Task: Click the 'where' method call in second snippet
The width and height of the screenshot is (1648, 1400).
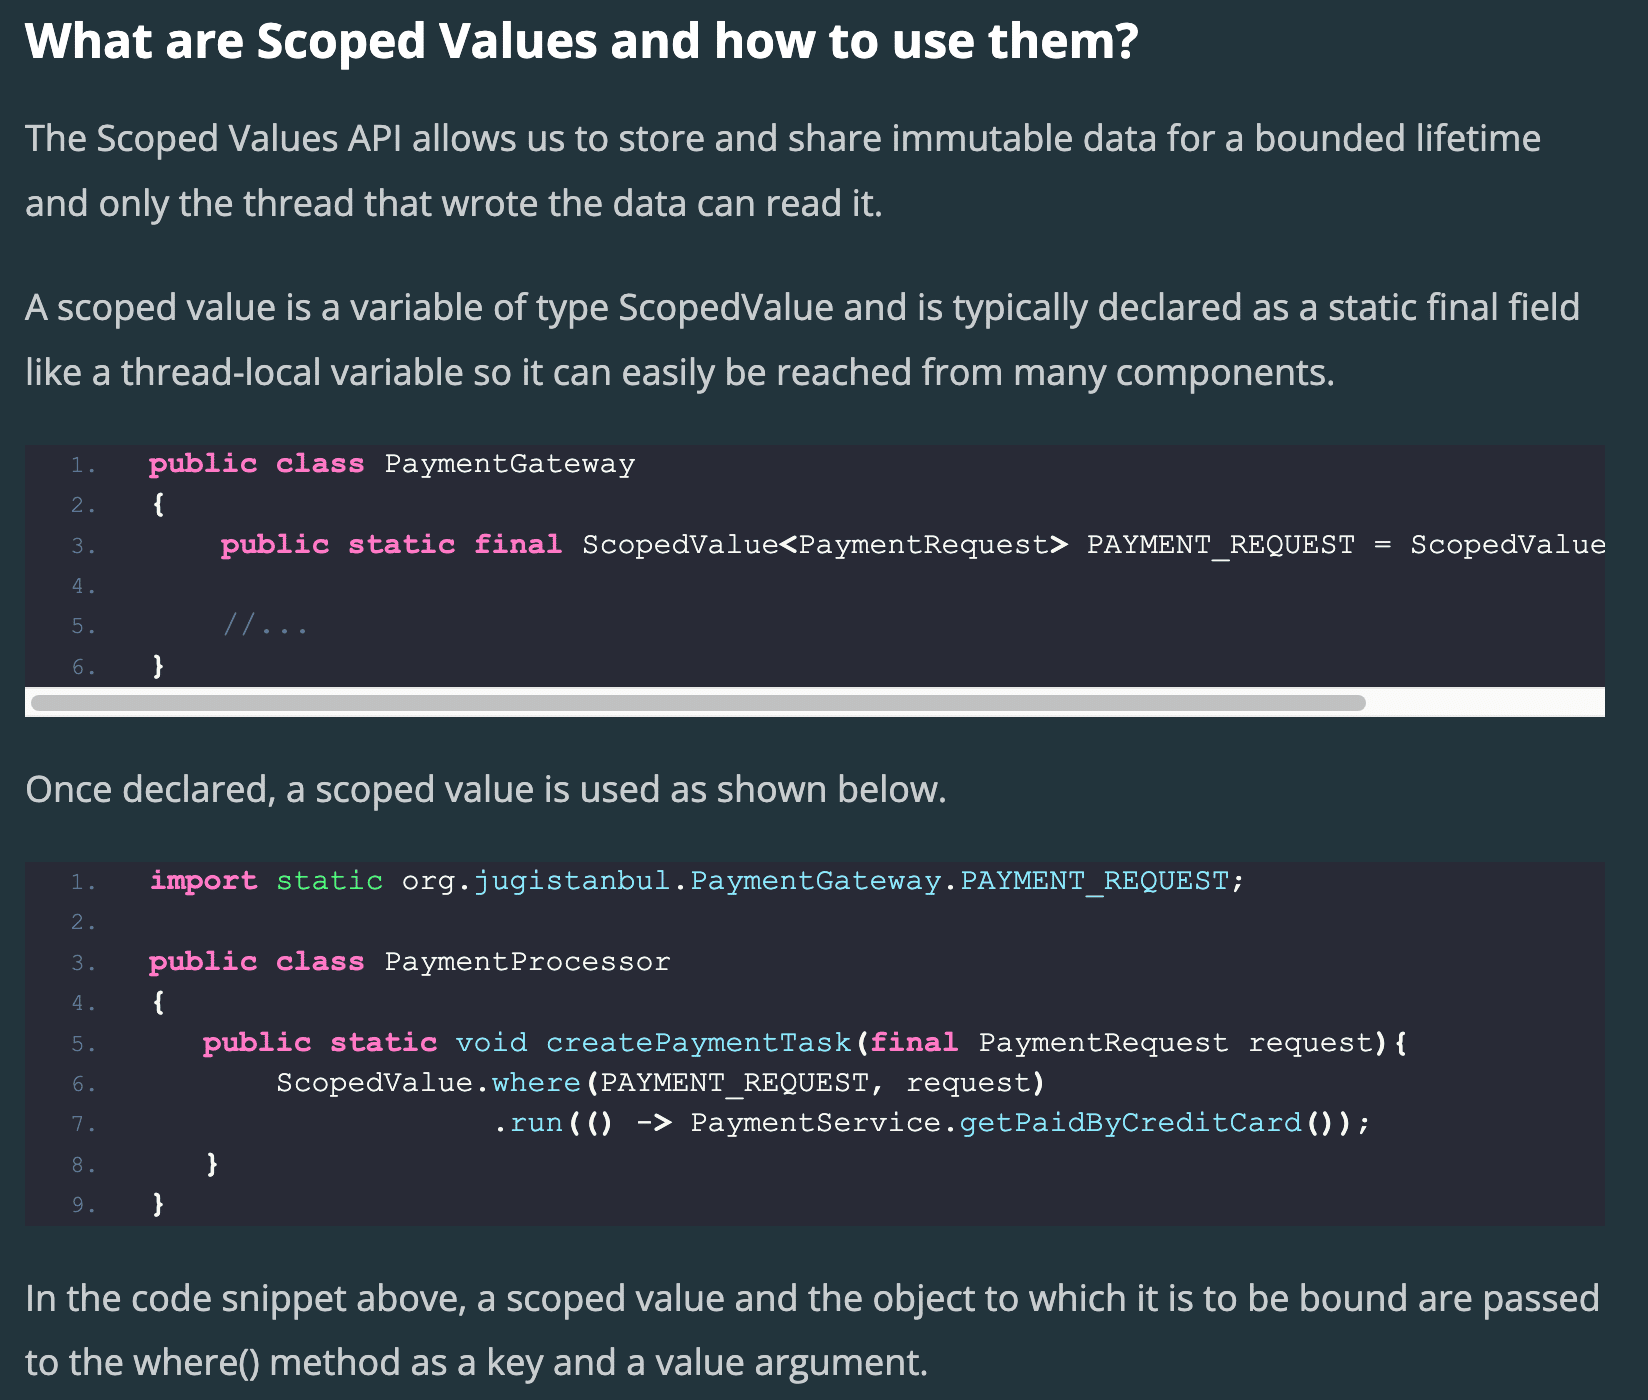Action: pos(536,1083)
